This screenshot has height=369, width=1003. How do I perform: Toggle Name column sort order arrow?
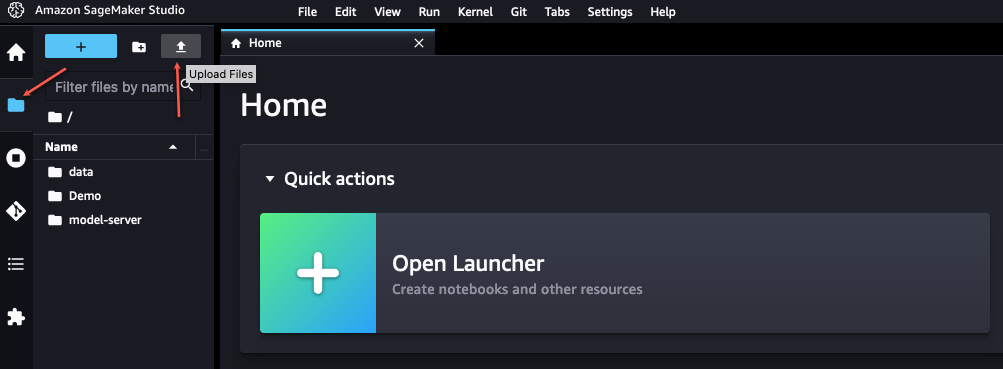tap(173, 147)
